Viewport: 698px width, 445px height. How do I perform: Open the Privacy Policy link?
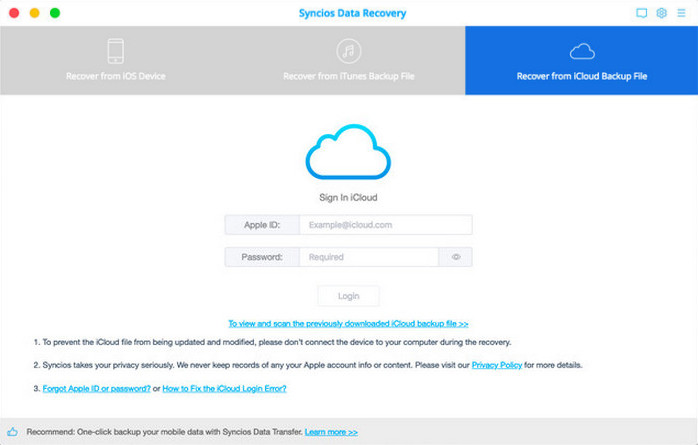click(496, 366)
